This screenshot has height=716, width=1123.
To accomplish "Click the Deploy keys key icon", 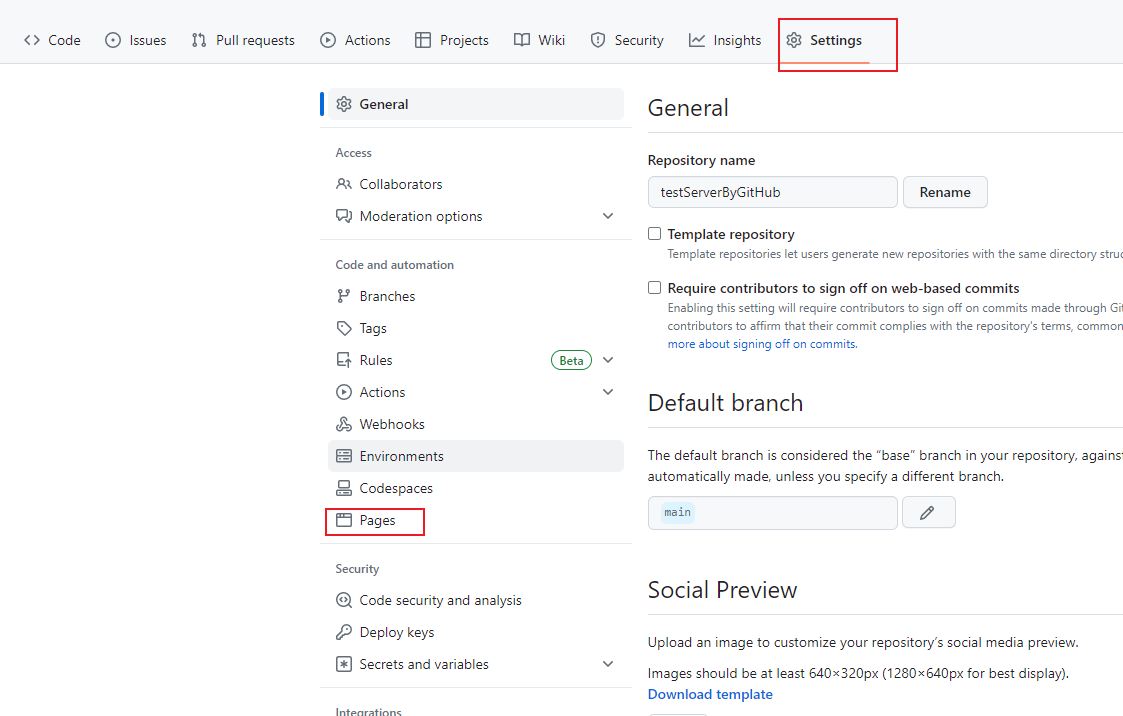I will tap(344, 632).
